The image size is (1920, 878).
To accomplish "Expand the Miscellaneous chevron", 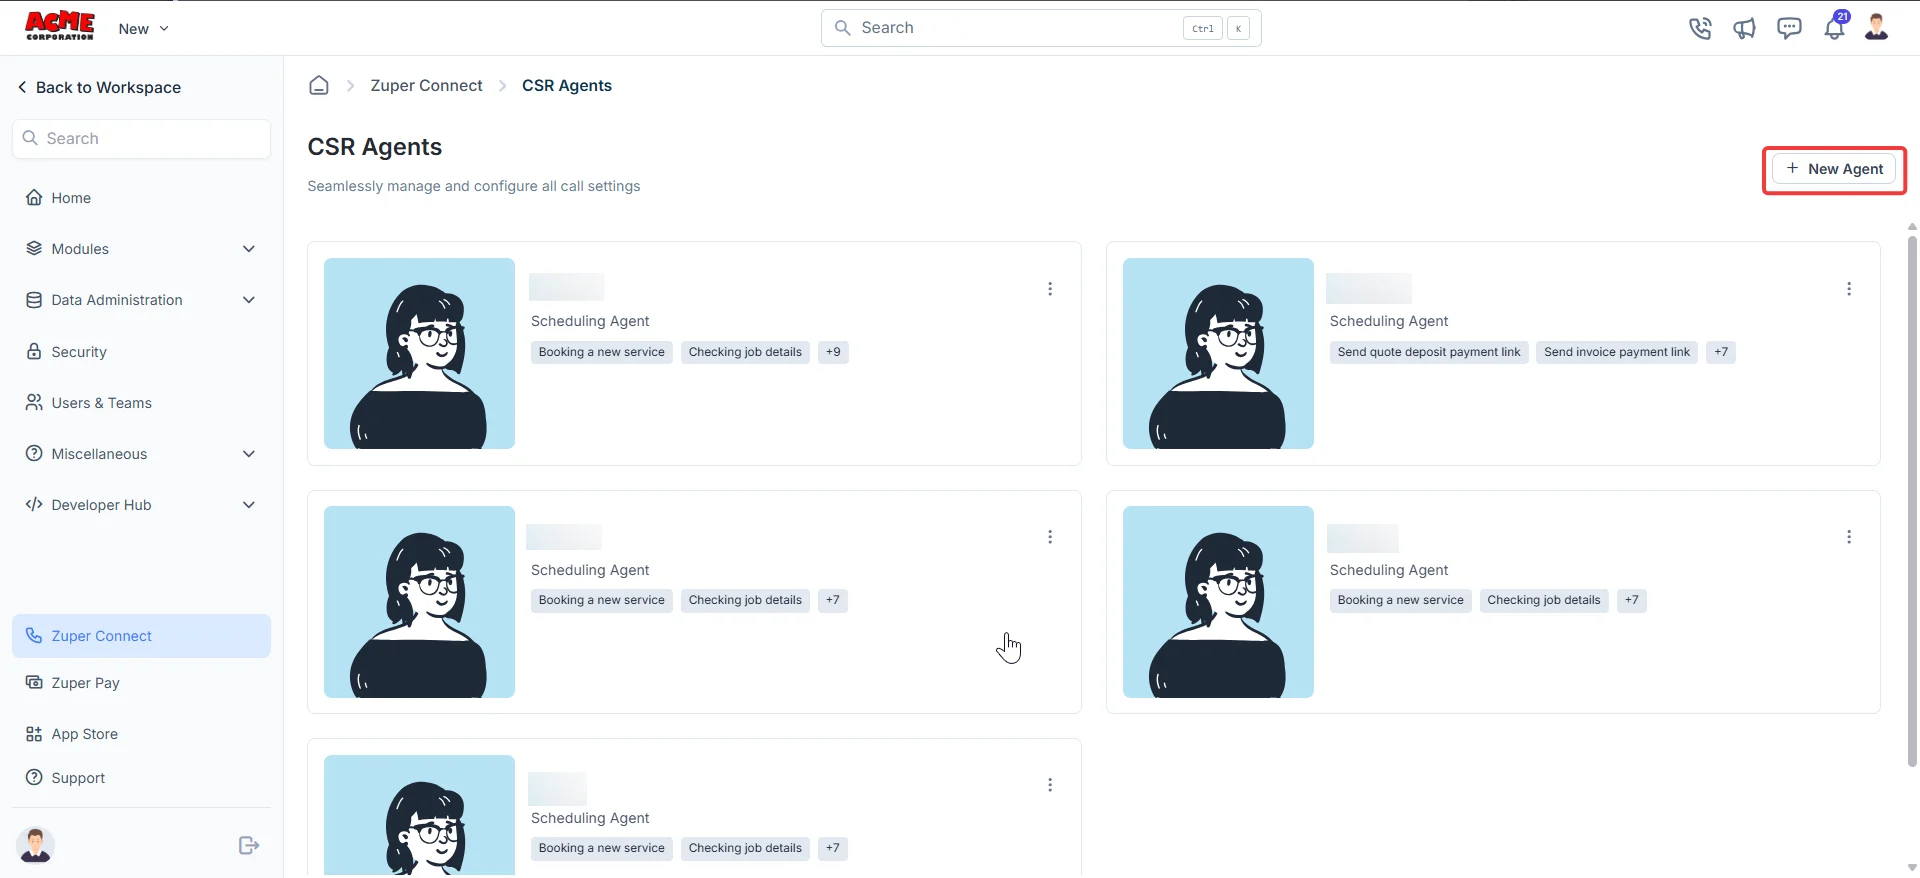I will click(x=249, y=454).
